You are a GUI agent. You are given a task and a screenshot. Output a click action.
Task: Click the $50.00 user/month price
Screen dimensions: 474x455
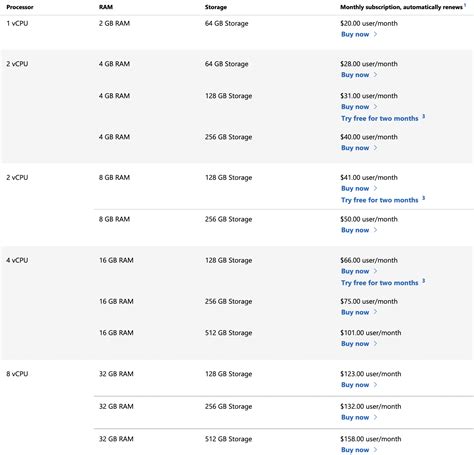(369, 219)
